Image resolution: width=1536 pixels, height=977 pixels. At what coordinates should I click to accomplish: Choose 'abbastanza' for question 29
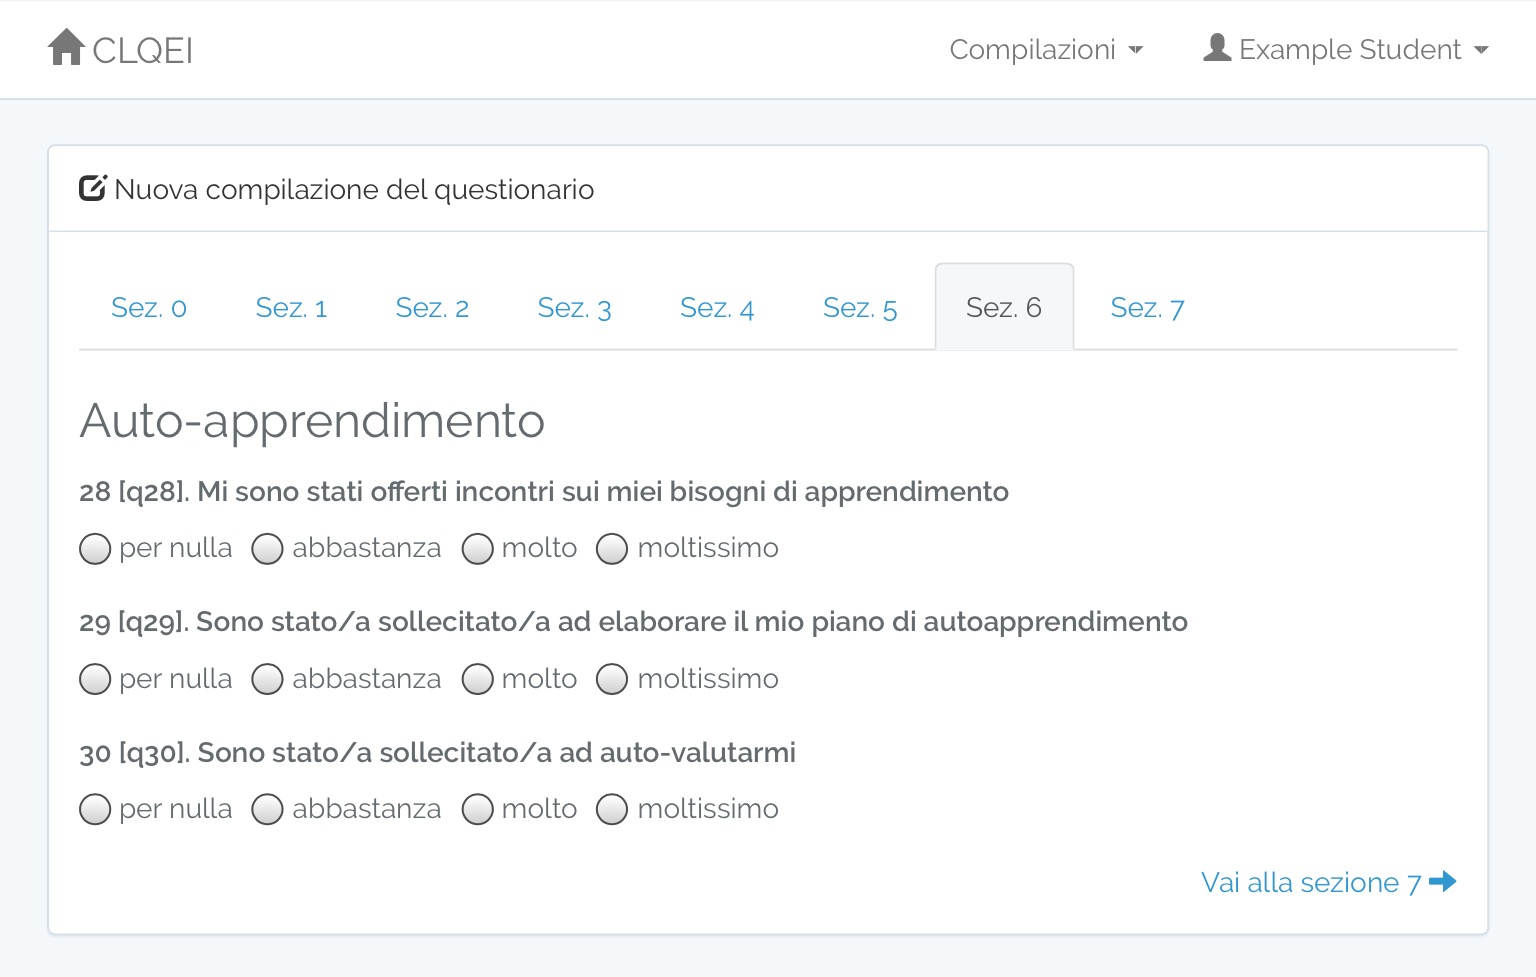pos(267,679)
